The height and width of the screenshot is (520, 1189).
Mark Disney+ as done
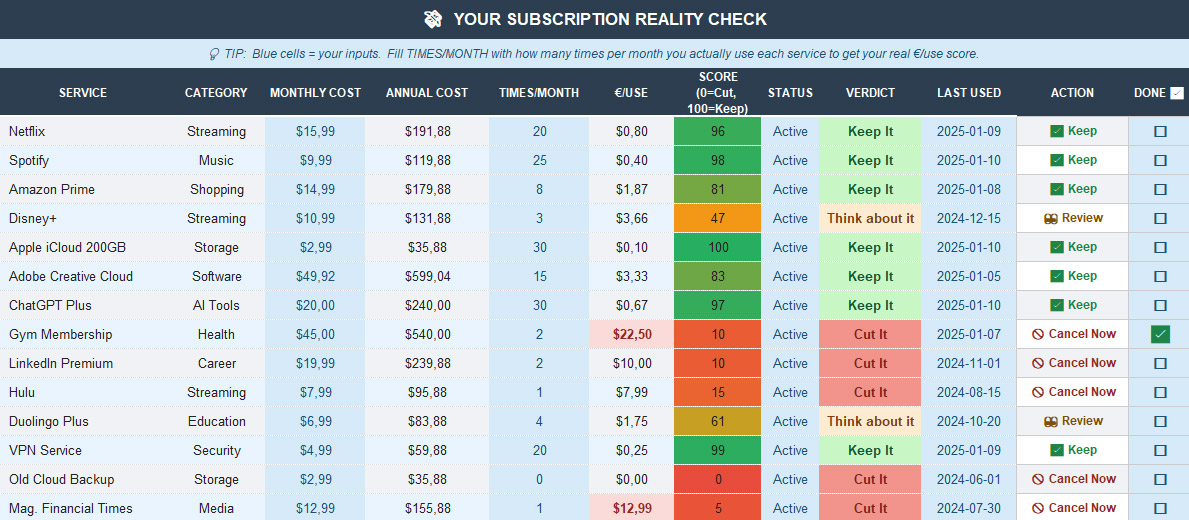(x=1160, y=218)
